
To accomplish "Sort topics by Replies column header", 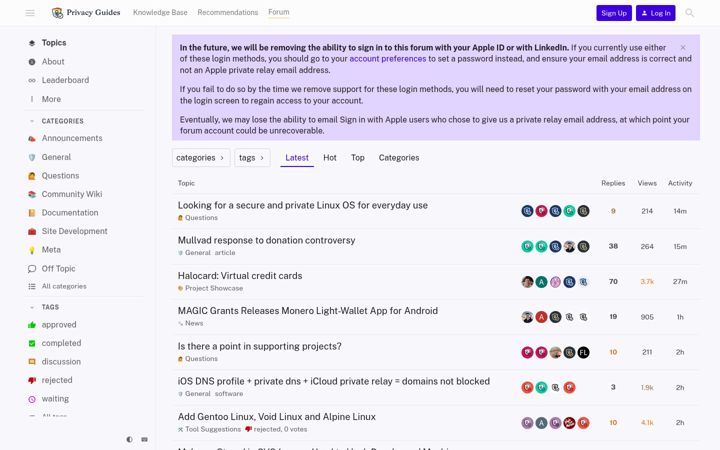I will tap(613, 183).
